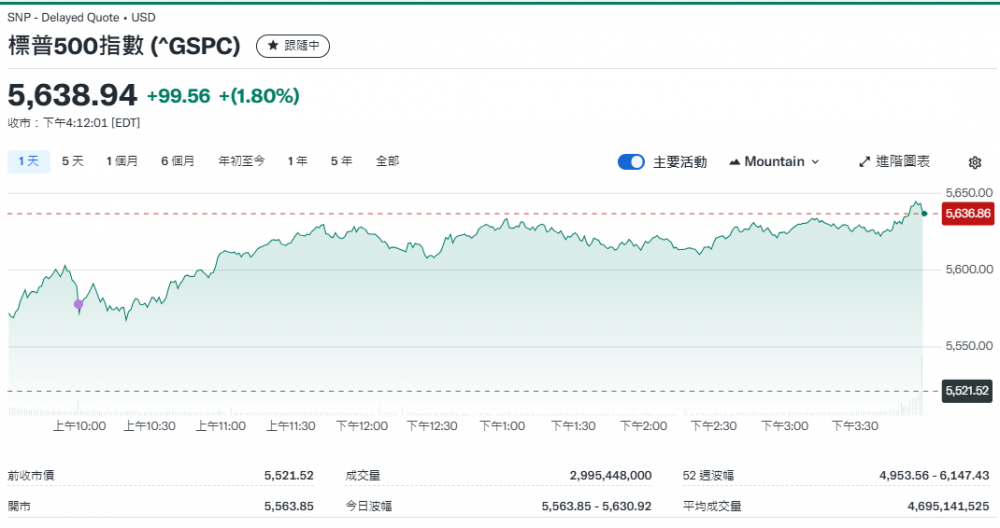The image size is (1000, 528).
Task: Open 進階圖表 advanced chart
Action: click(x=895, y=162)
